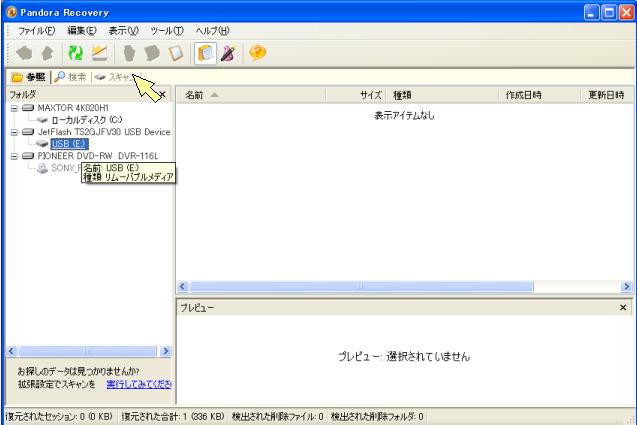The height and width of the screenshot is (425, 637).
Task: Open the ヘルプ(H) menu
Action: tap(212, 30)
